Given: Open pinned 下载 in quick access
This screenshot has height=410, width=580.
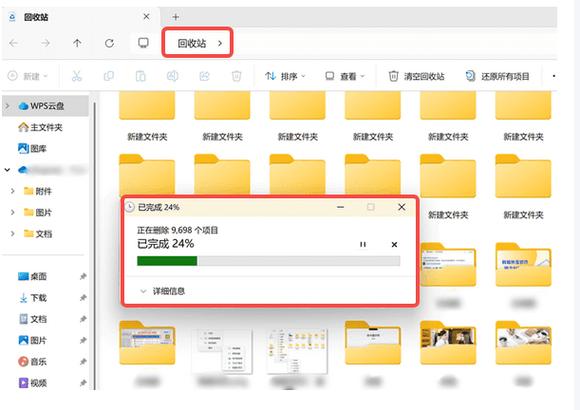Looking at the screenshot, I should (33, 298).
